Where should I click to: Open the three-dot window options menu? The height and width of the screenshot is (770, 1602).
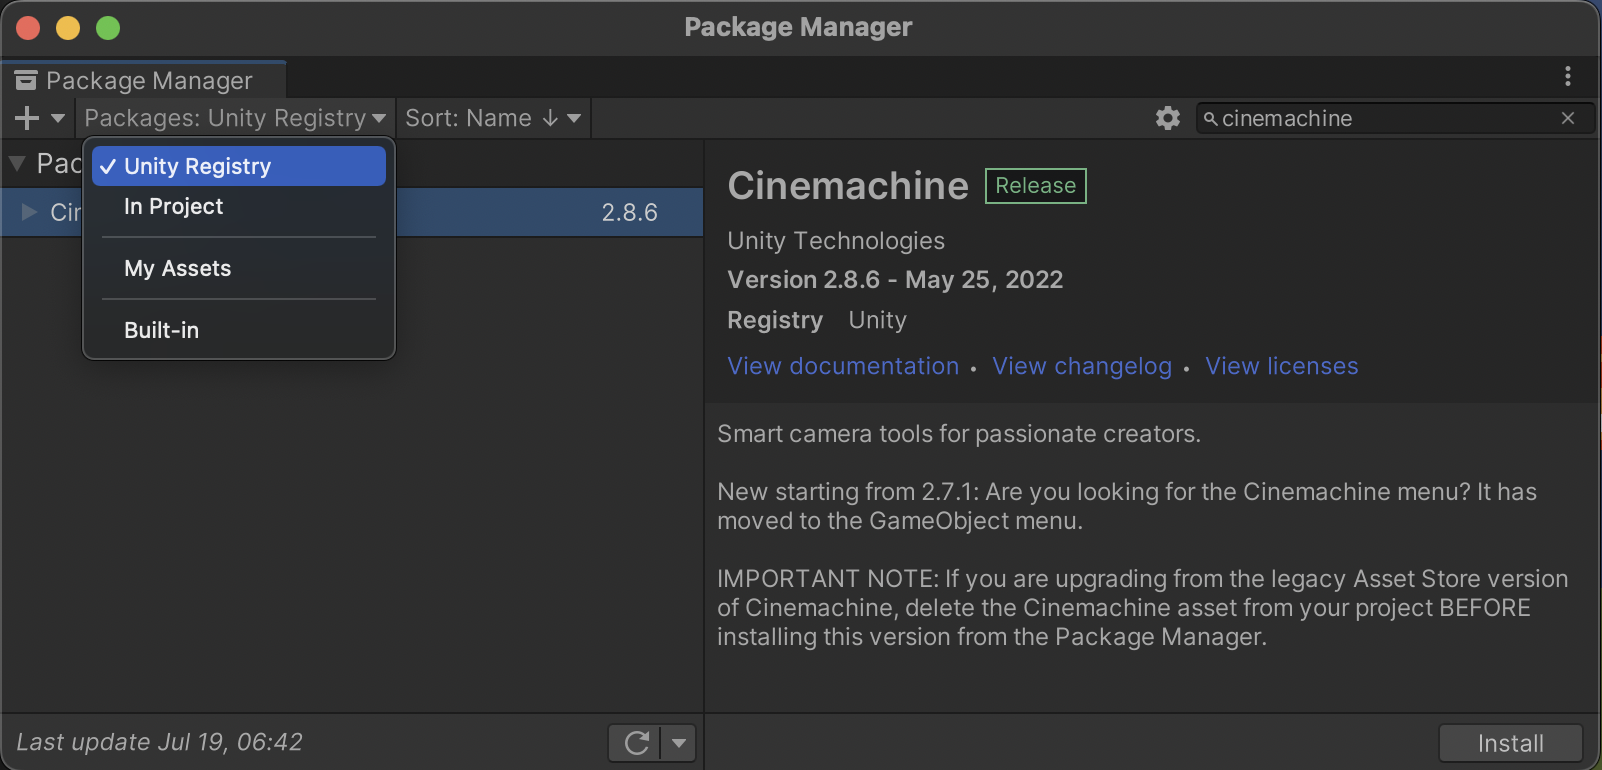coord(1567,76)
